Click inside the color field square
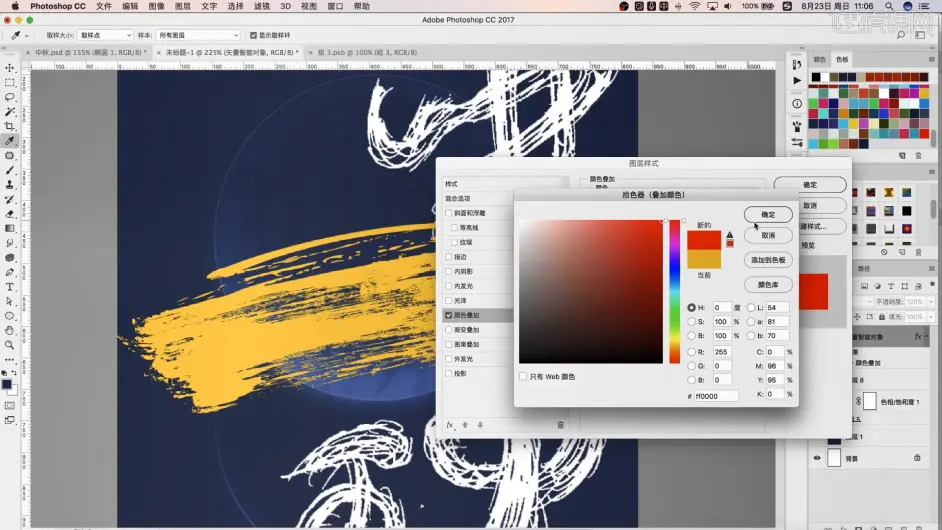The image size is (942, 530). 591,291
